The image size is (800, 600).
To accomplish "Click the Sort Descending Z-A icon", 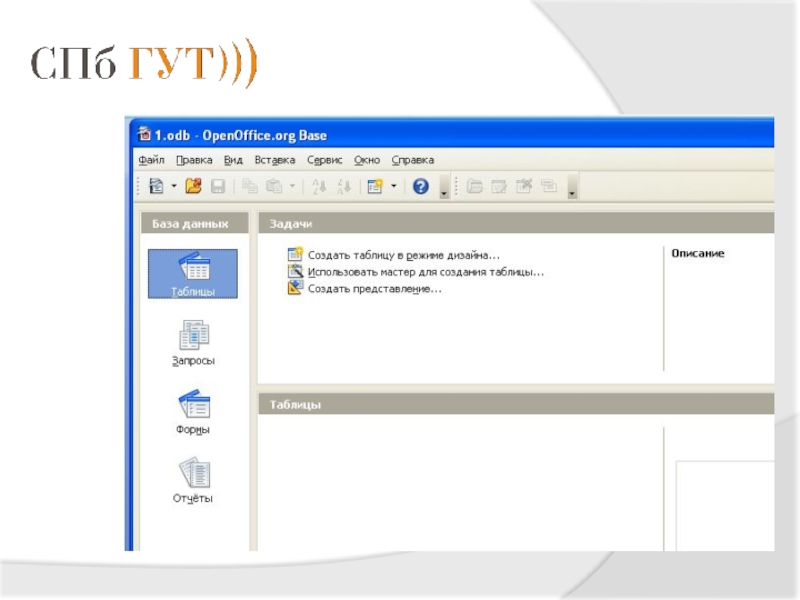I will (x=344, y=187).
